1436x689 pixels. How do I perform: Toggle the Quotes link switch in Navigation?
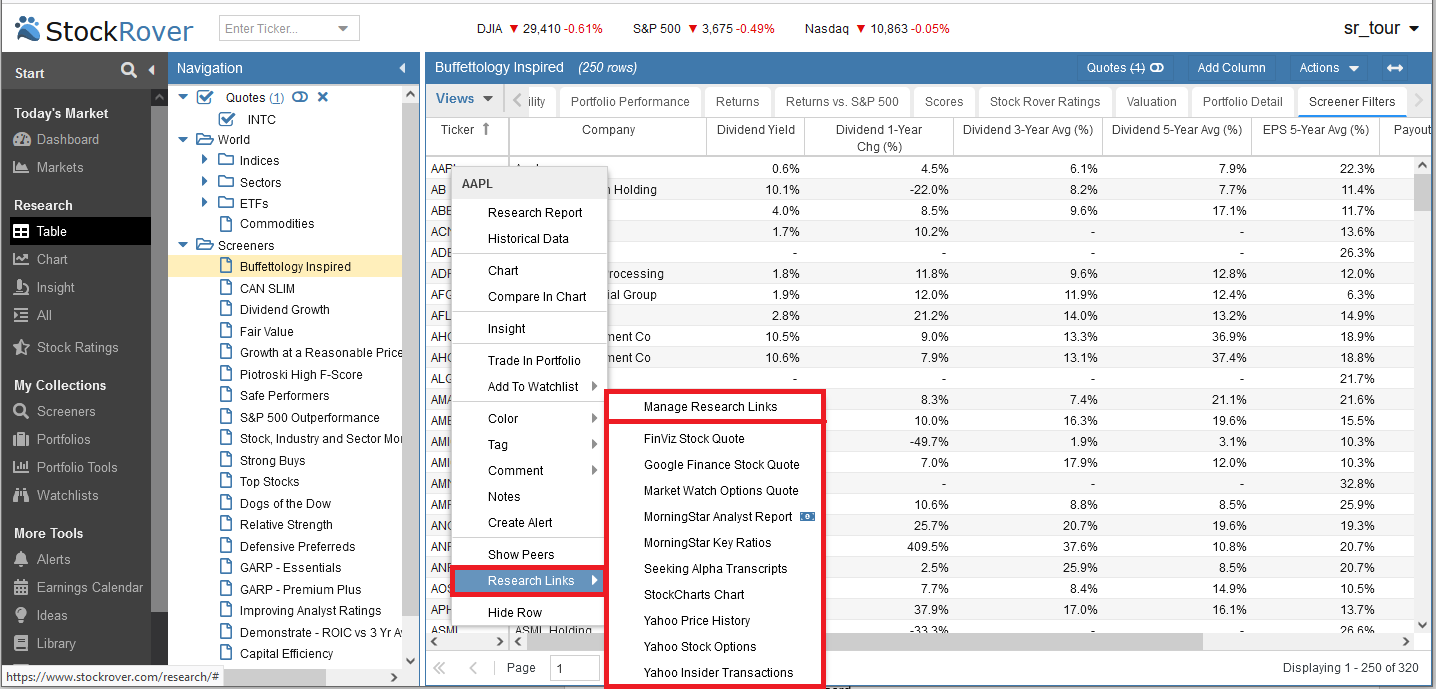pos(300,97)
